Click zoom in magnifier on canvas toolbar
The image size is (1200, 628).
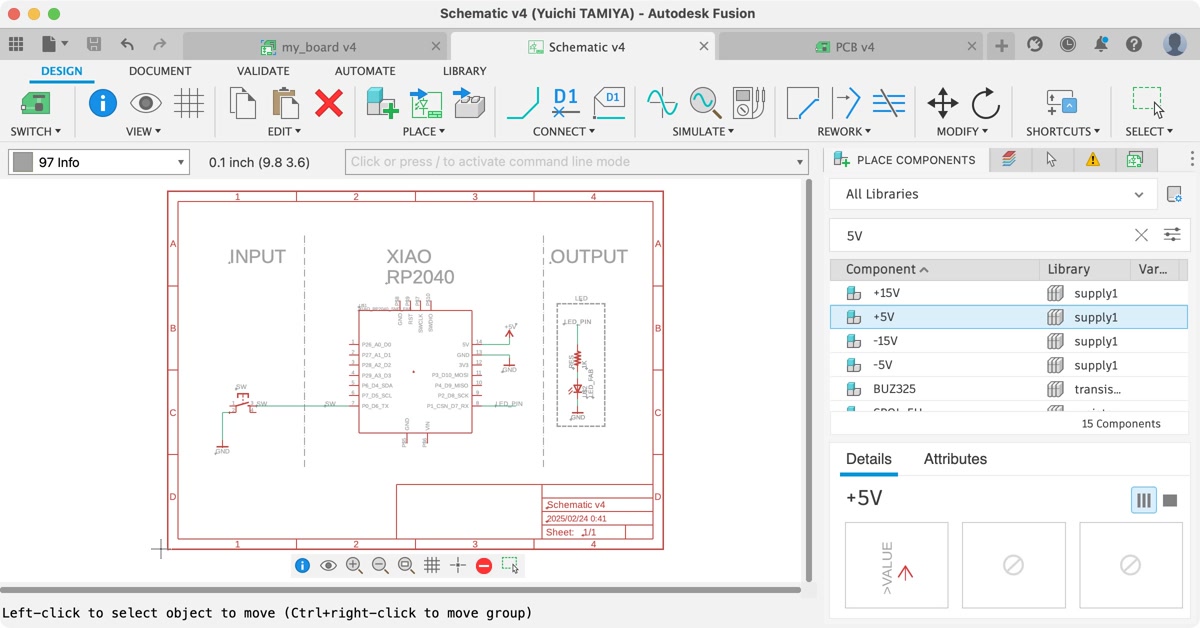coord(354,565)
